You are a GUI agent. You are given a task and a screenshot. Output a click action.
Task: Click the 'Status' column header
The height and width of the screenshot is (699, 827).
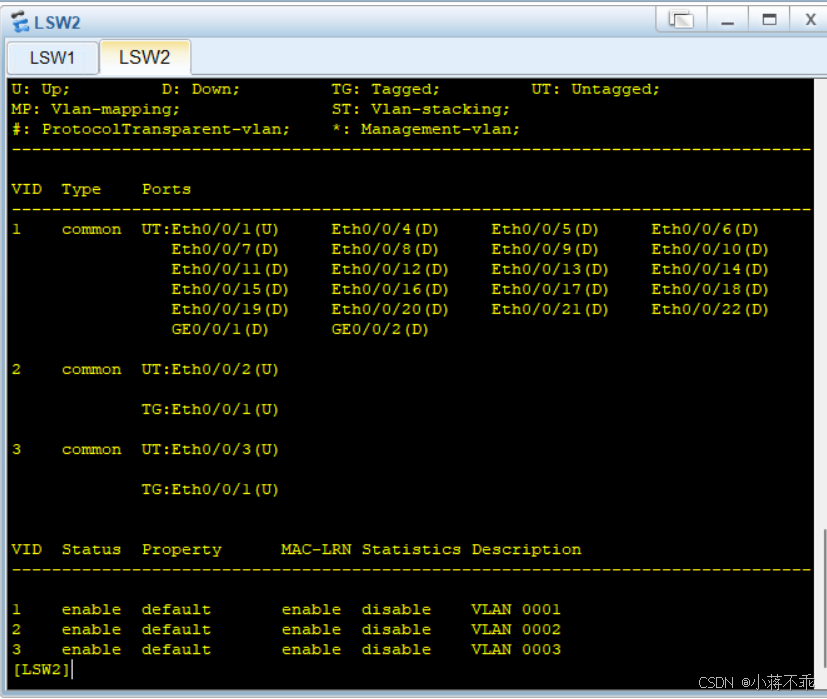[91, 549]
